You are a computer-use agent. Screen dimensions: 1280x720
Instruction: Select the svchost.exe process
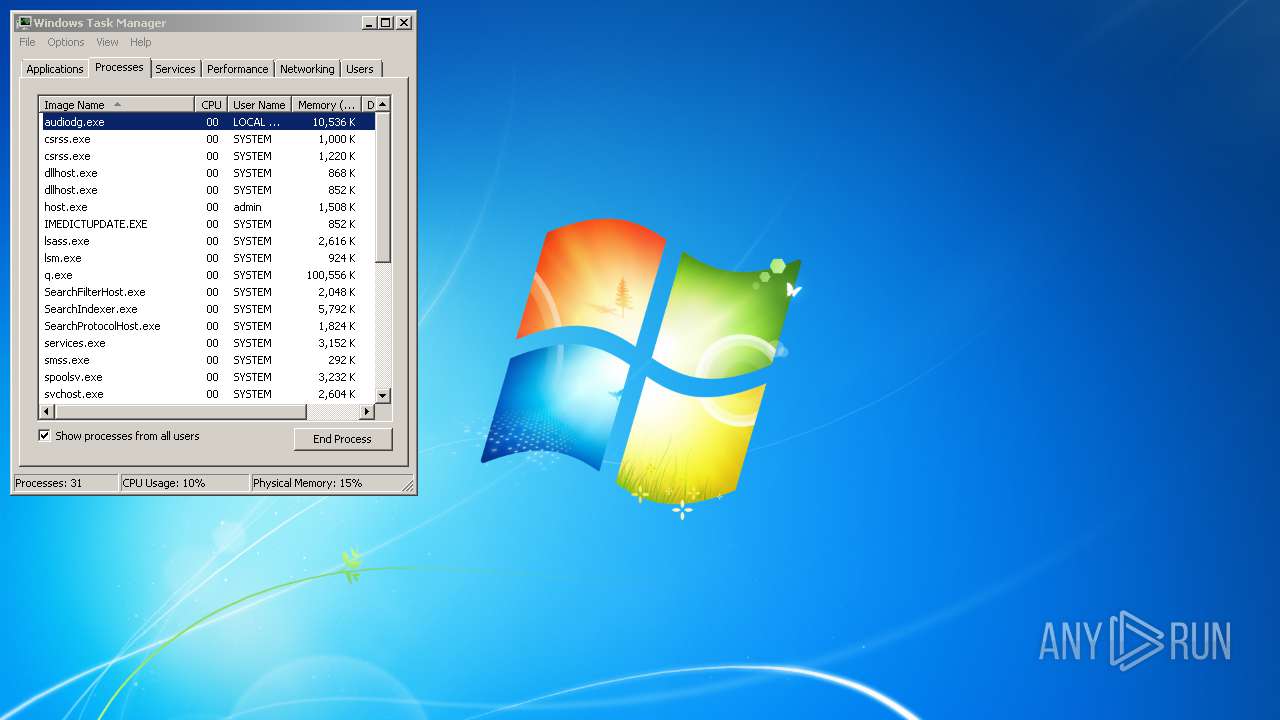point(207,394)
